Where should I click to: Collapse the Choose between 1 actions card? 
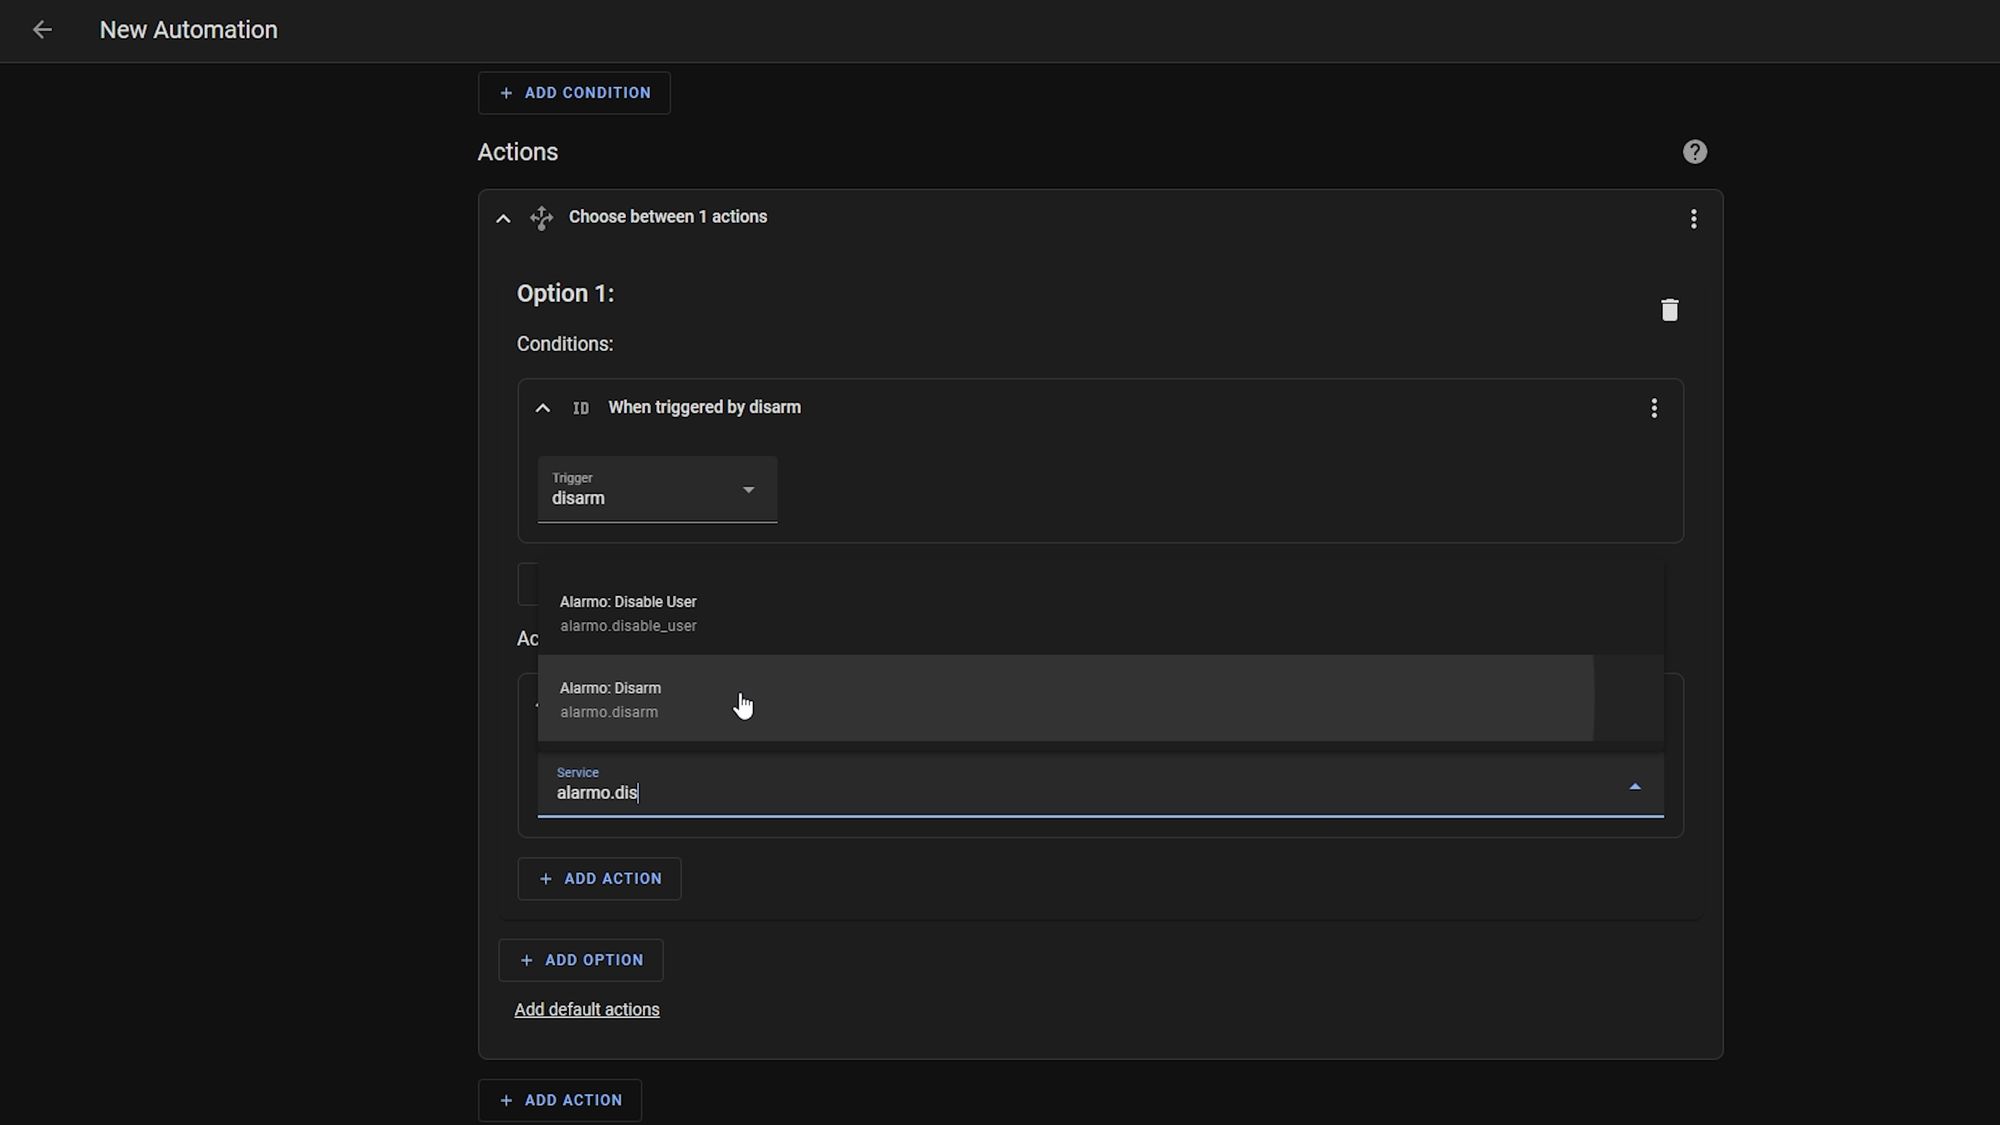(503, 218)
